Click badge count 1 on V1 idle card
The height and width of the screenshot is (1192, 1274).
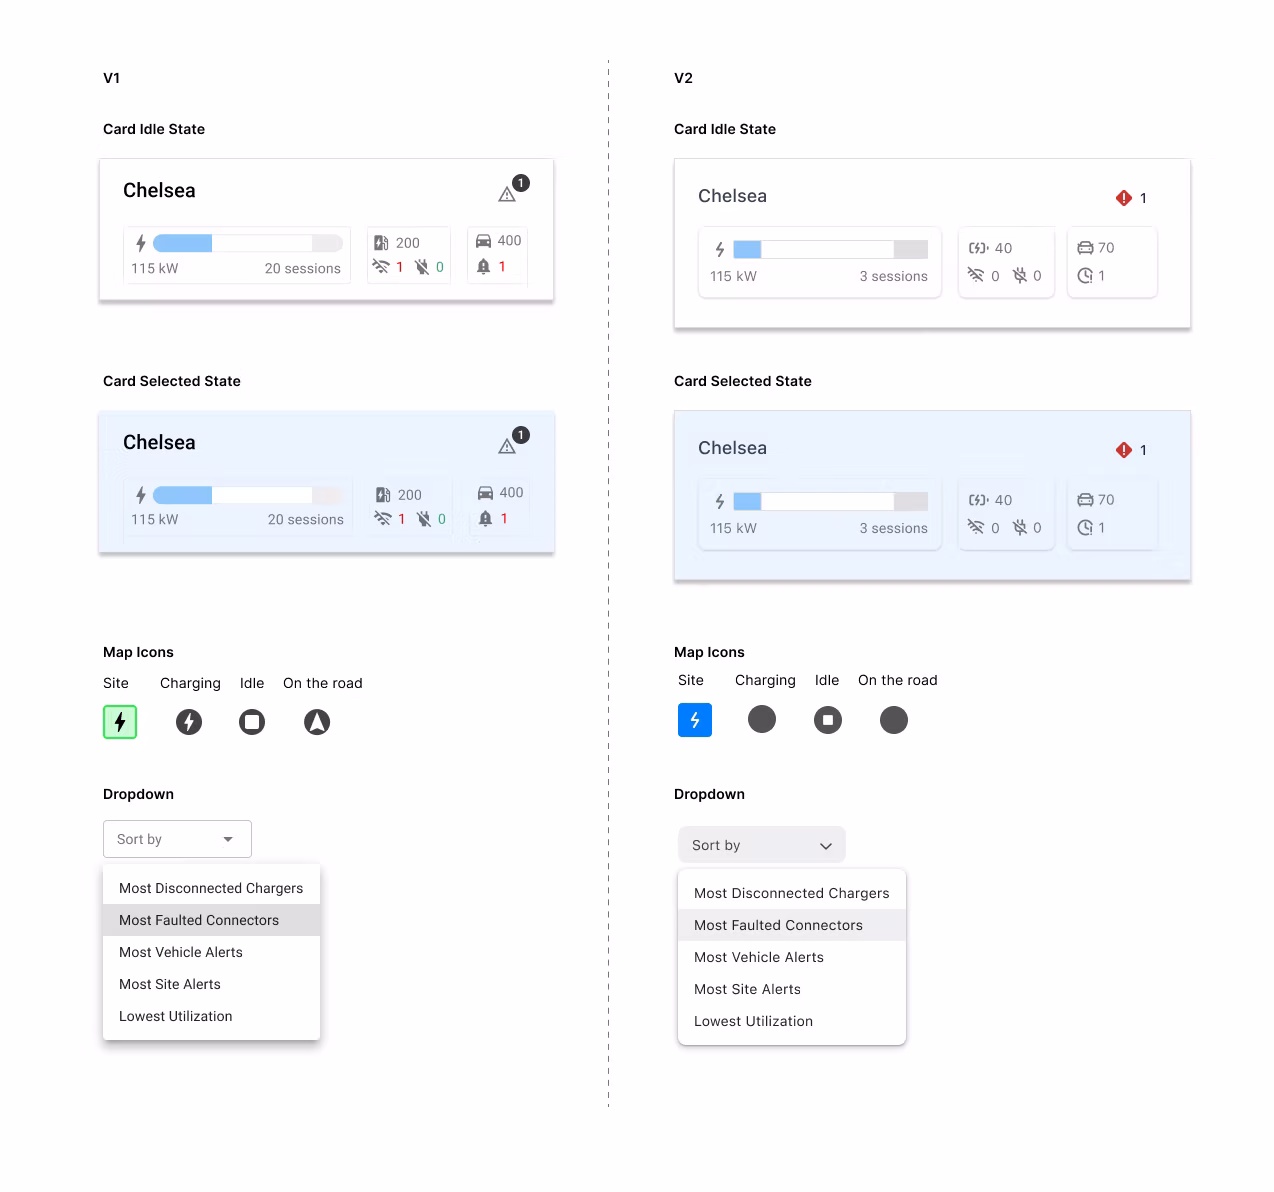521,183
